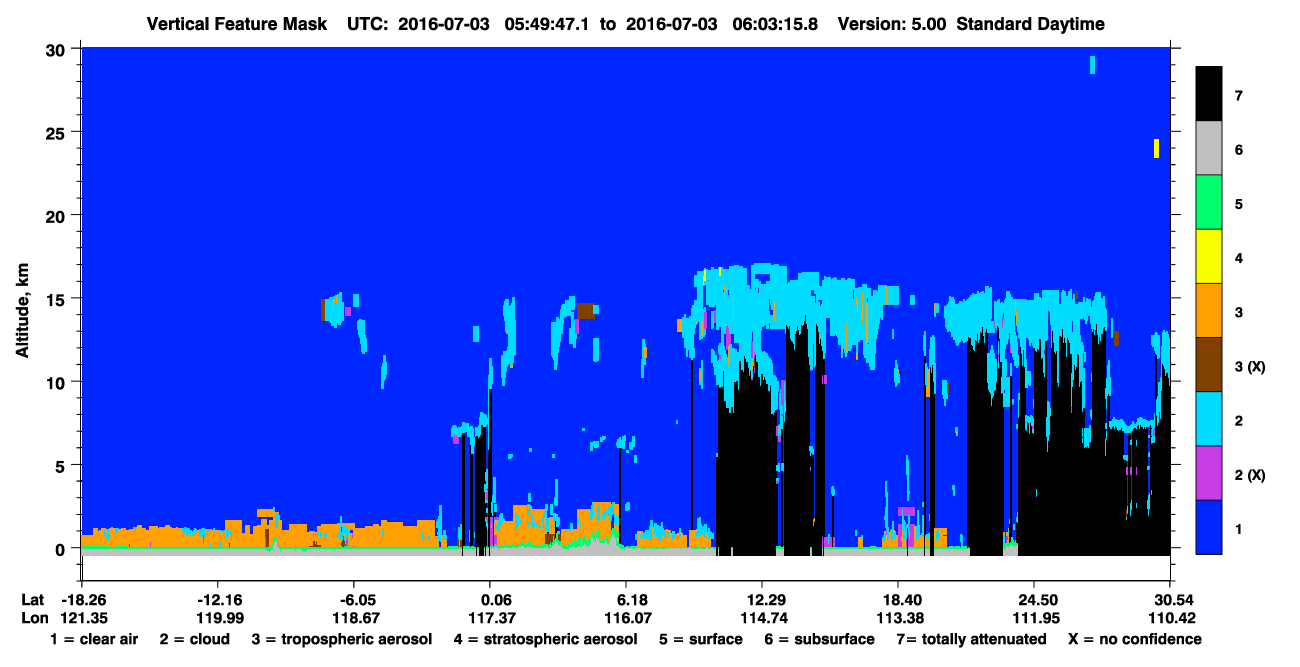1300x667 pixels.
Task: Click the '1 = clear air' legend text
Action: (x=94, y=639)
